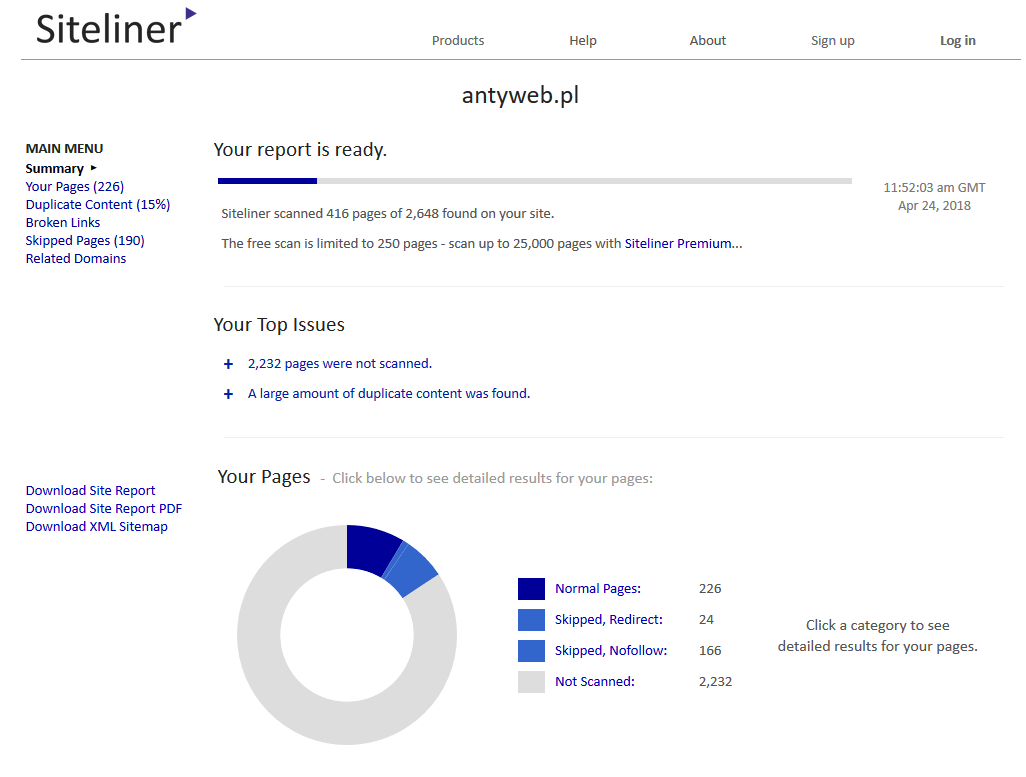Click the Normal Pages legend link
The image size is (1026, 777).
pyautogui.click(x=598, y=588)
